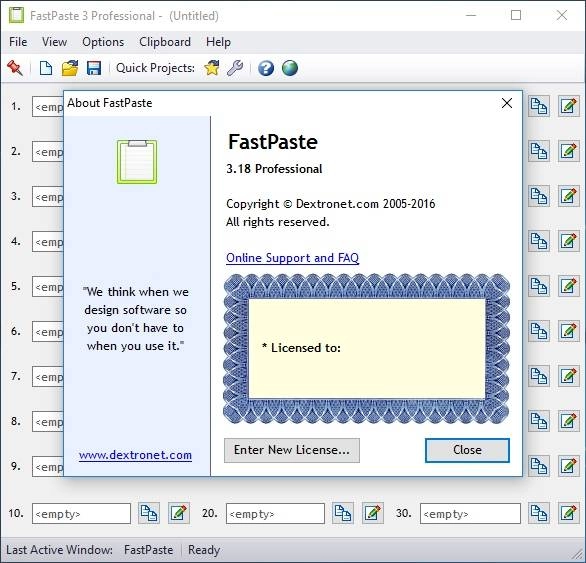Click the partly hidden field of item 9

point(48,467)
